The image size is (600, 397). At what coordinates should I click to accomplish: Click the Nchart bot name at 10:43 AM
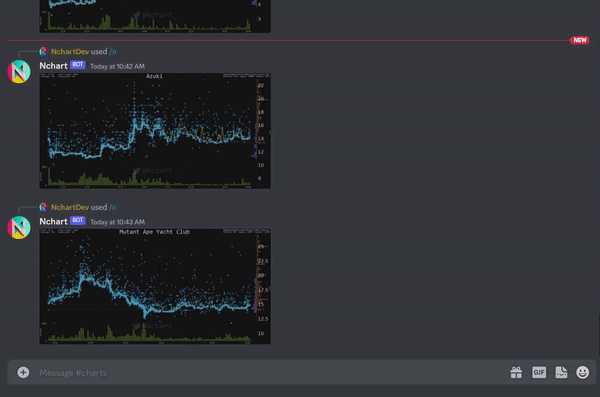53,222
